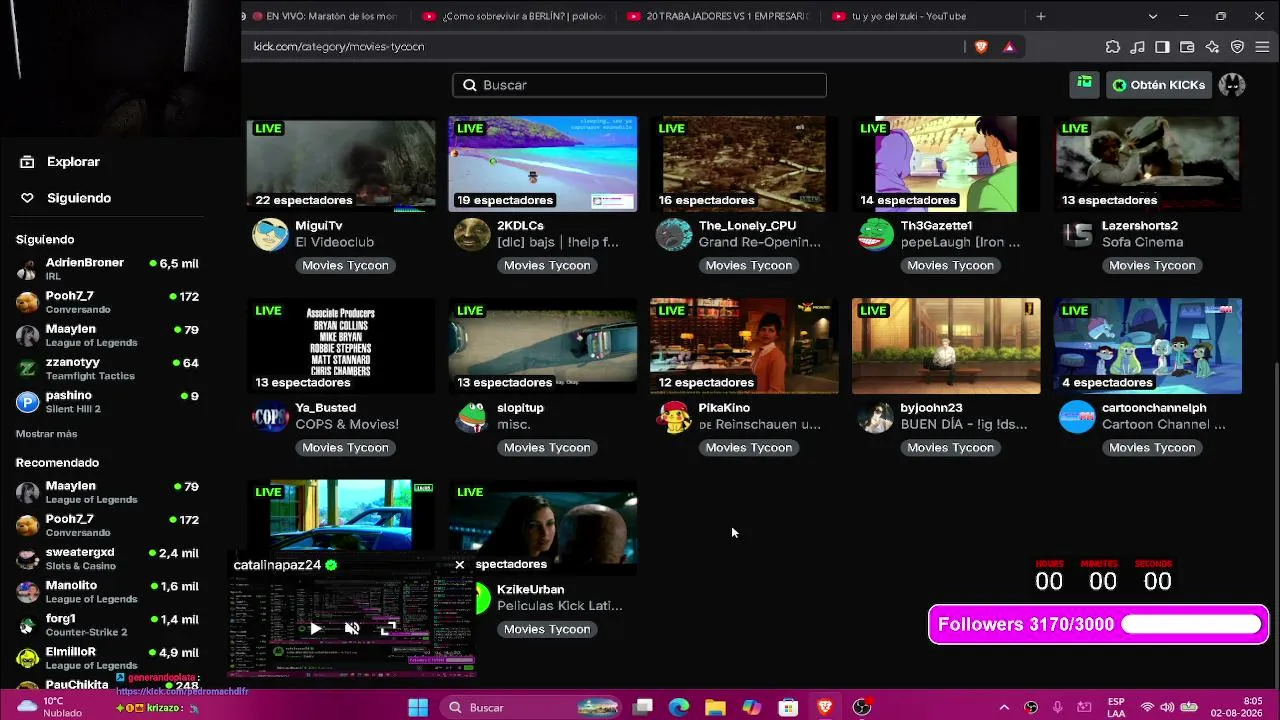Image resolution: width=1280 pixels, height=720 pixels.
Task: Click Movies Tycoon tag under Lazershorts2
Action: (x=1152, y=265)
